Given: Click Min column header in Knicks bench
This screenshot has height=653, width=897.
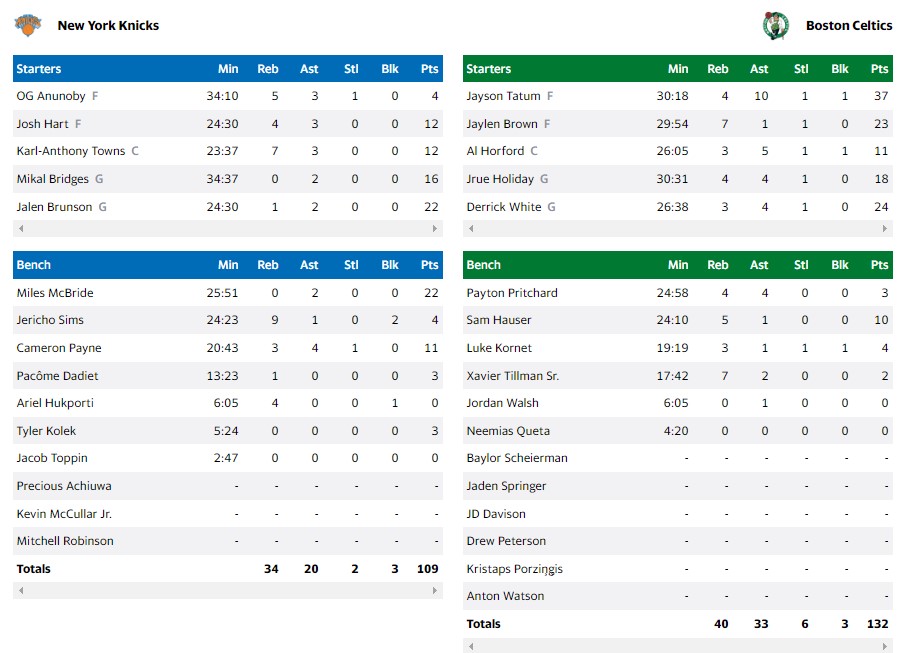Looking at the screenshot, I should point(228,265).
